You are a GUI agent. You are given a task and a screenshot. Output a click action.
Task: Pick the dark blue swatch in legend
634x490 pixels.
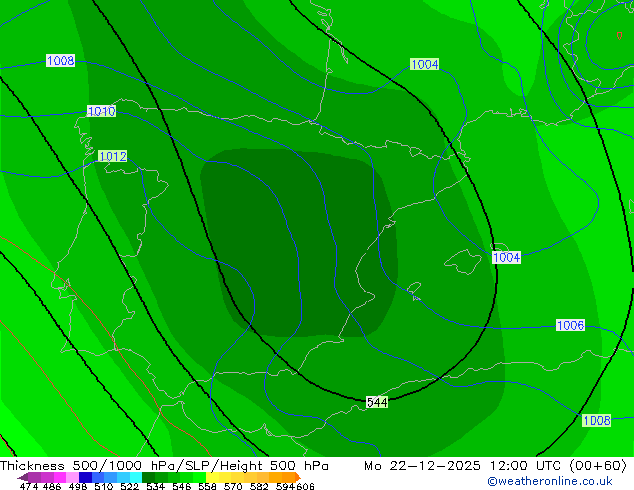click(85, 477)
